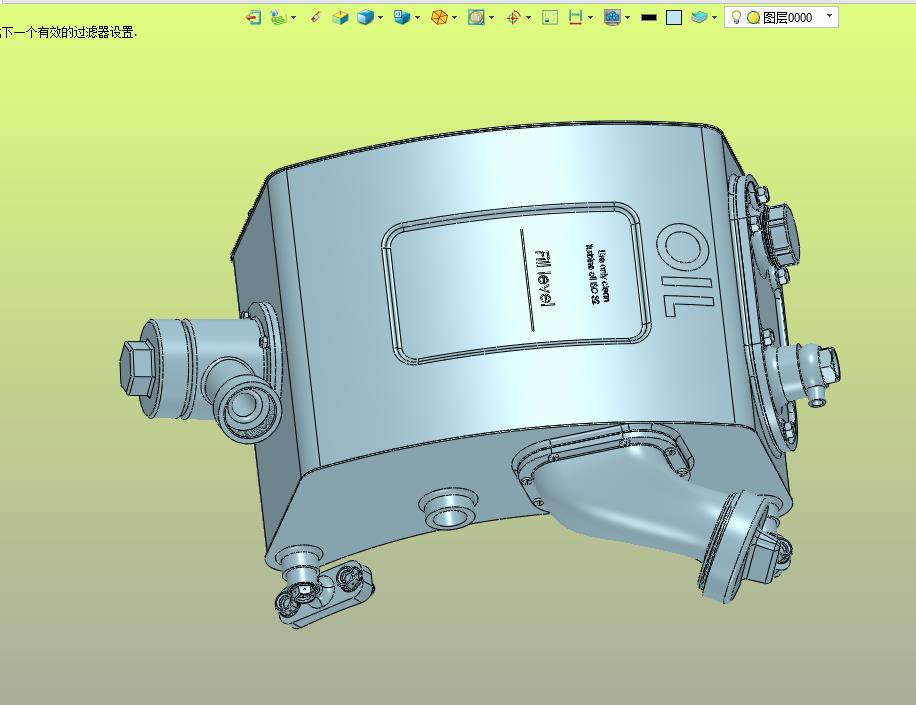This screenshot has height=705, width=916.
Task: Click the sketch plane tool icon
Action: click(279, 18)
